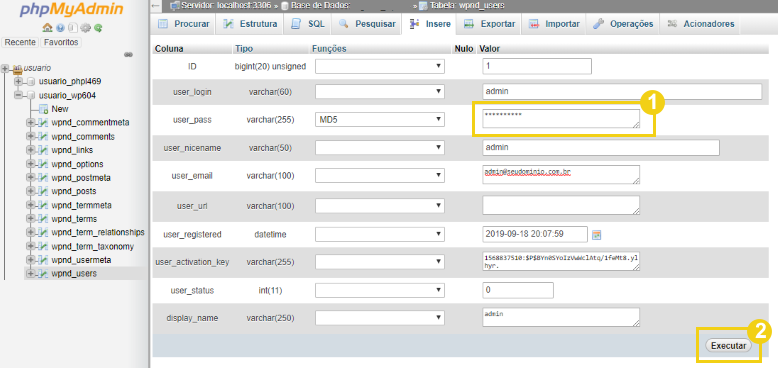778x368 pixels.
Task: Open the wpnd_users table link
Action: tap(74, 274)
